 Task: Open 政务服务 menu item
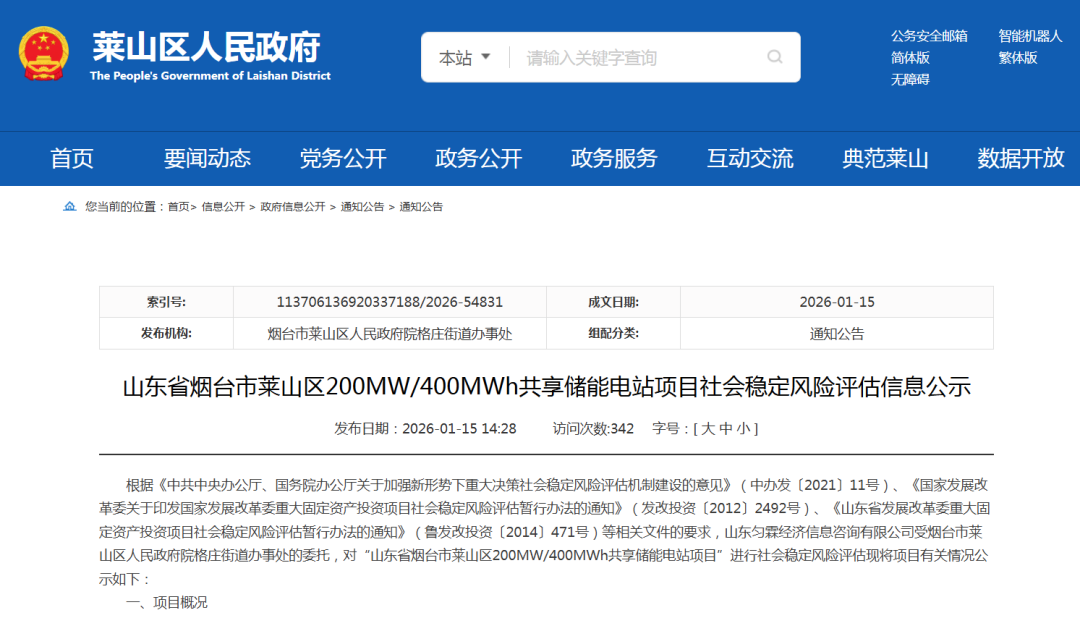pyautogui.click(x=614, y=158)
